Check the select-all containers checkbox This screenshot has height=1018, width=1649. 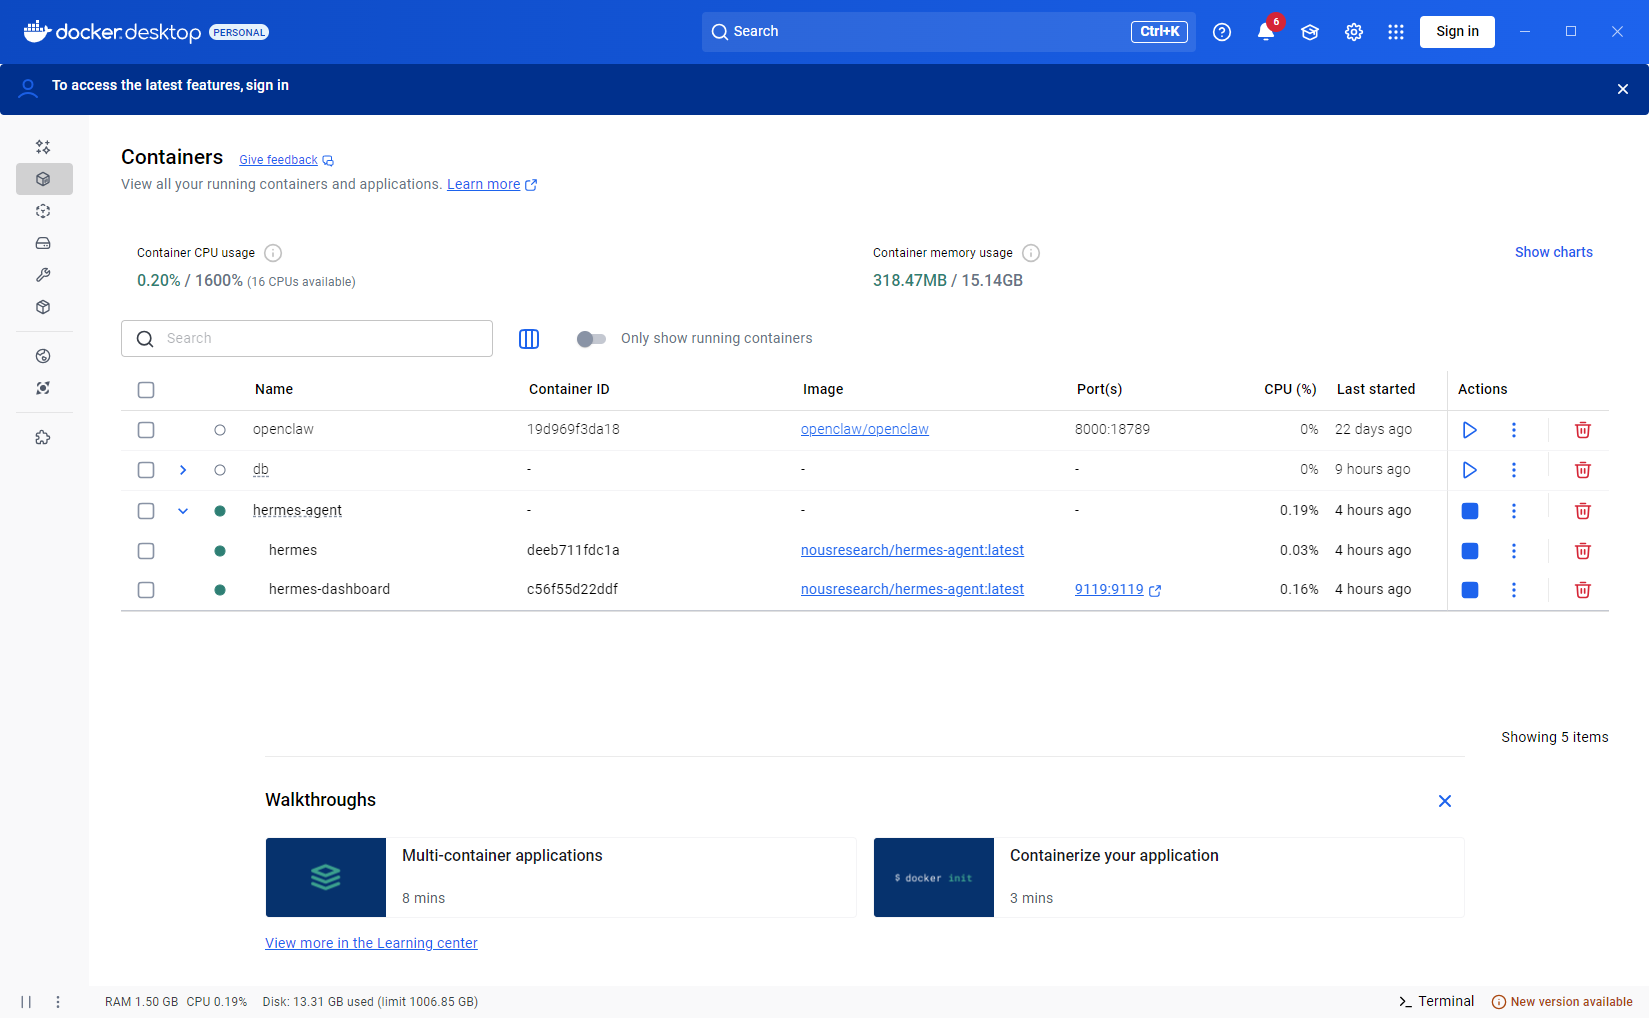click(x=146, y=390)
